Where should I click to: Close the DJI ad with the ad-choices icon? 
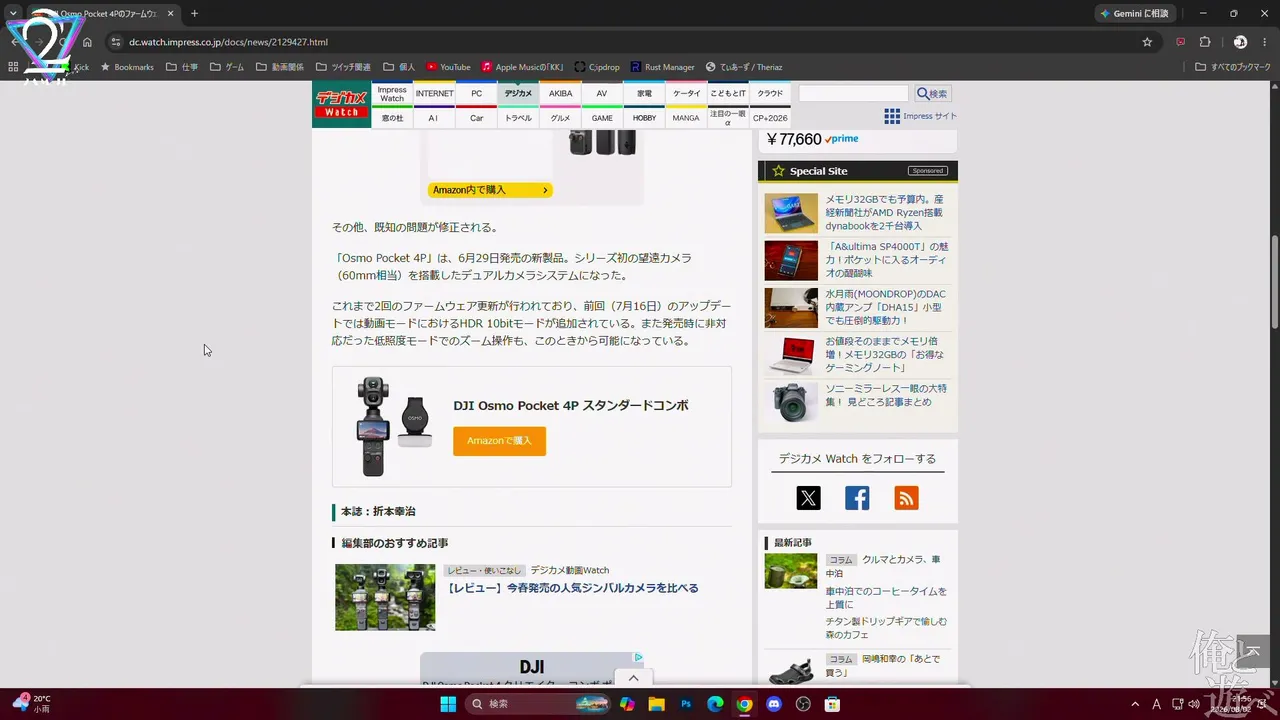(638, 657)
